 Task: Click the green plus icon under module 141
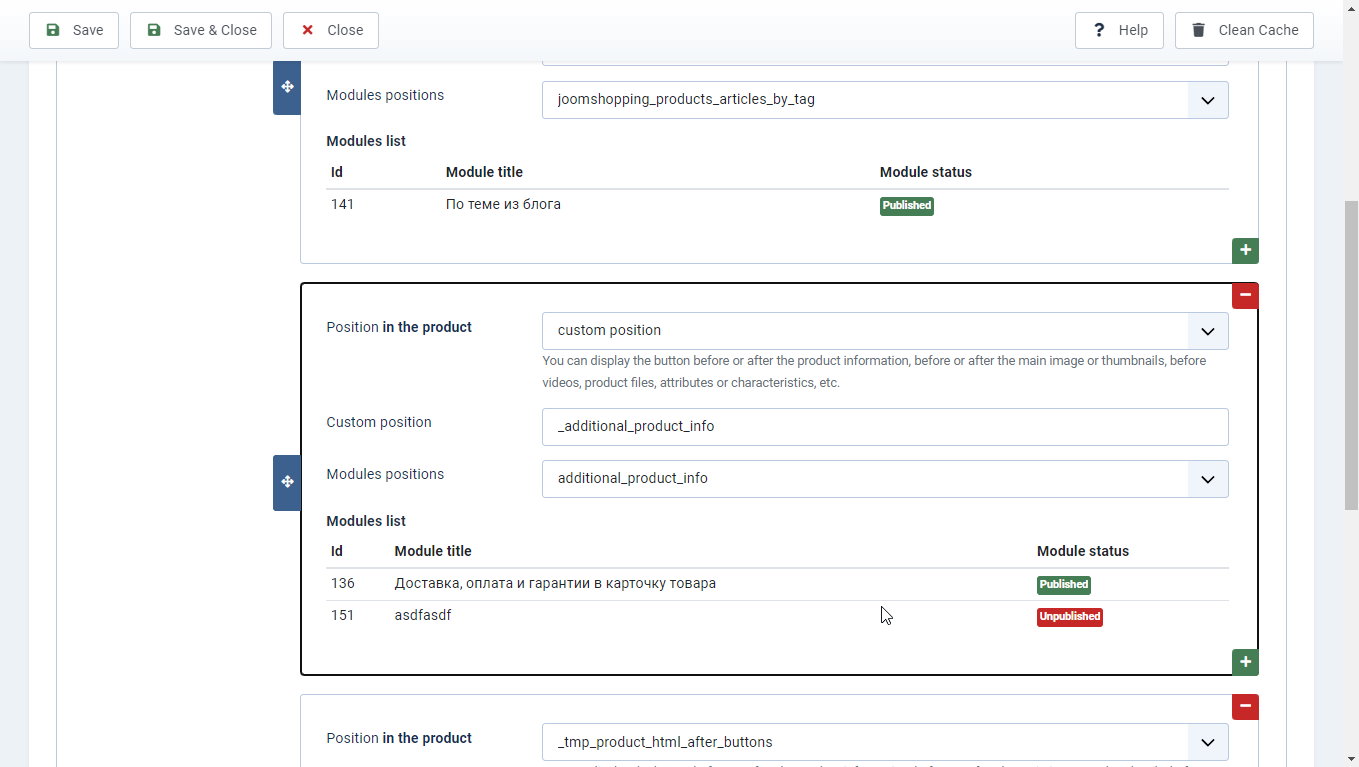(x=1244, y=250)
